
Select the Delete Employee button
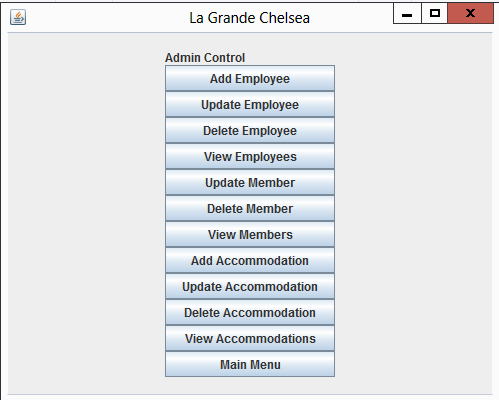click(x=250, y=130)
